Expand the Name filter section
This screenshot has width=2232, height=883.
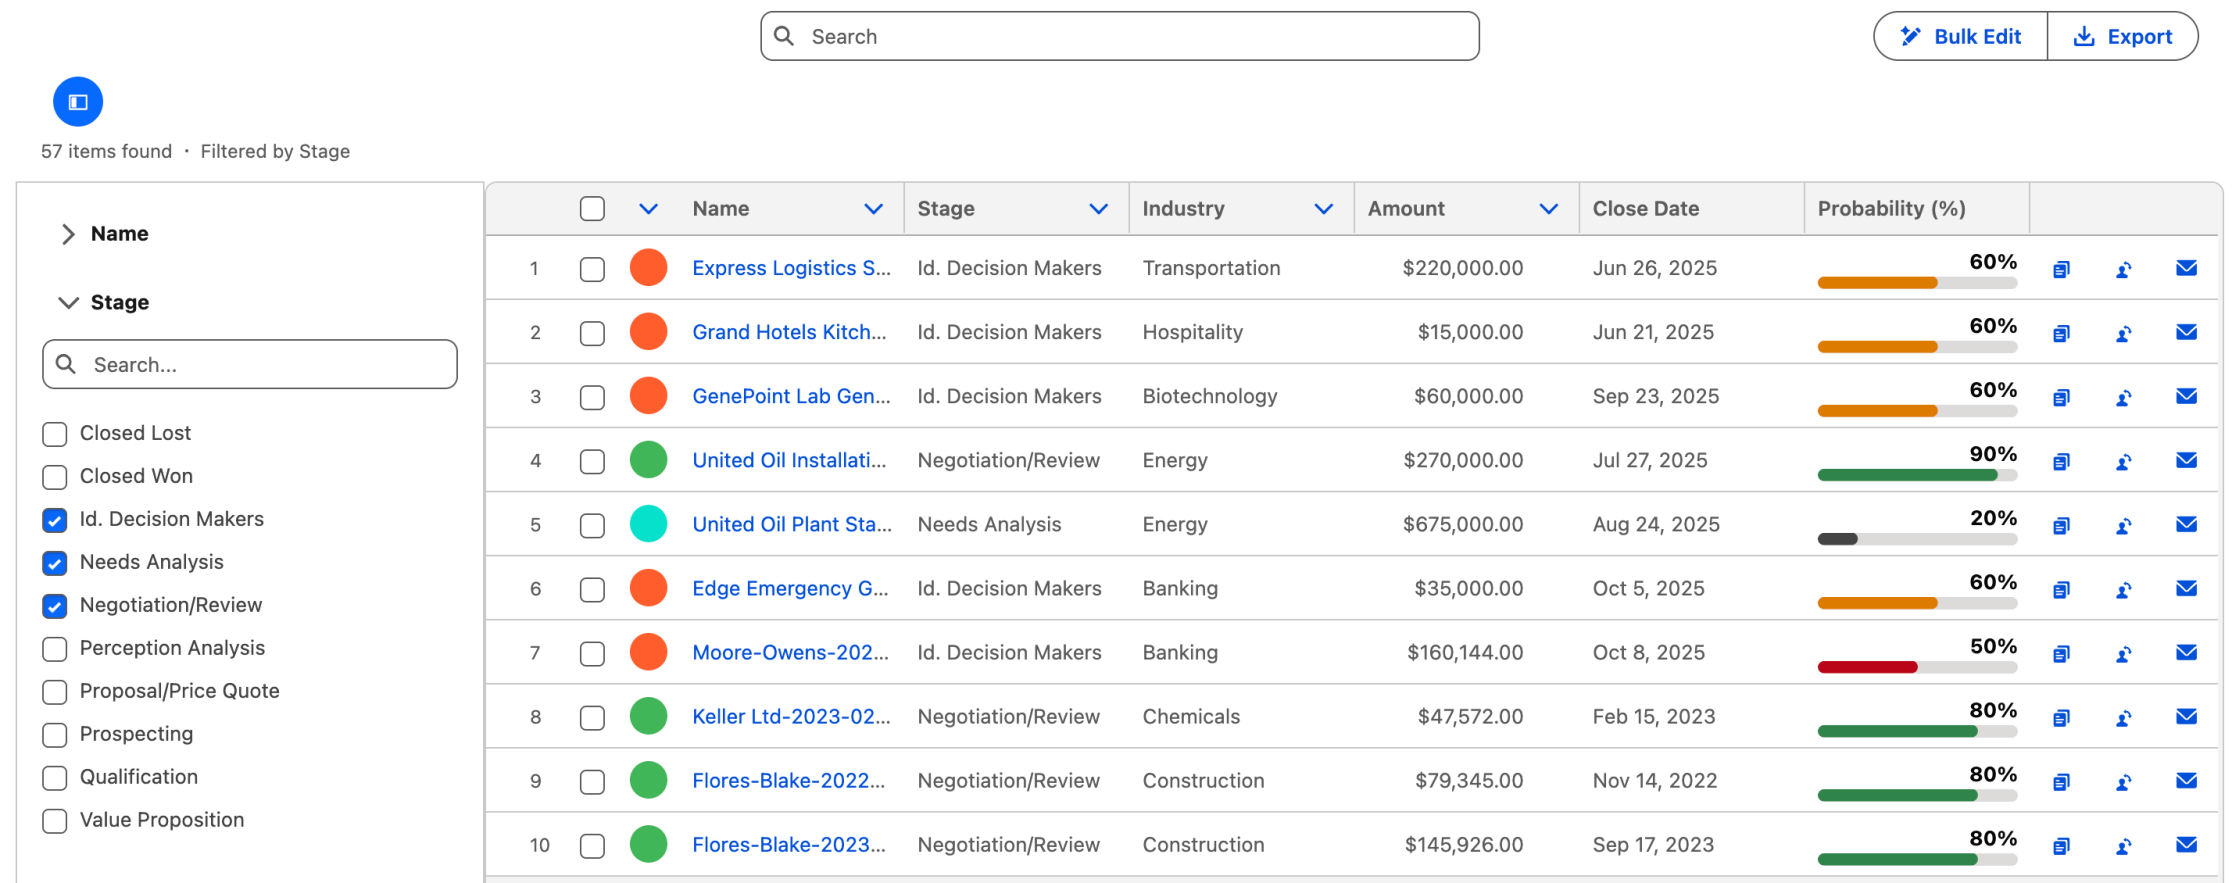pyautogui.click(x=68, y=234)
